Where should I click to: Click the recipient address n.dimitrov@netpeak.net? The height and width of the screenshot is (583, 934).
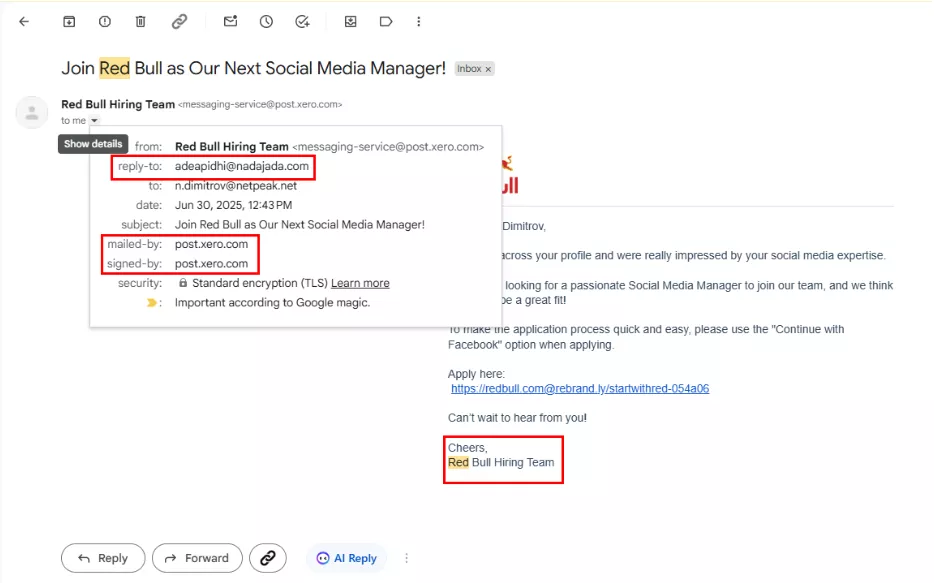[236, 186]
